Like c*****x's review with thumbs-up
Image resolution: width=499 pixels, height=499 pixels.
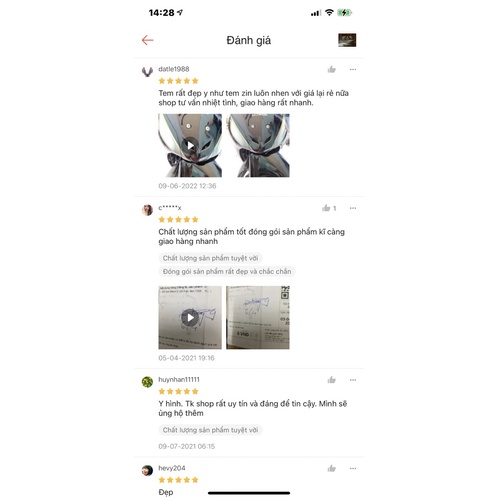tap(326, 208)
